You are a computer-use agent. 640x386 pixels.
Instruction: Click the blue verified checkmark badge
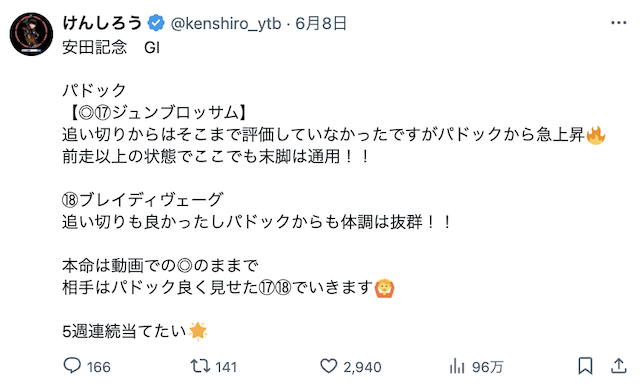156,23
